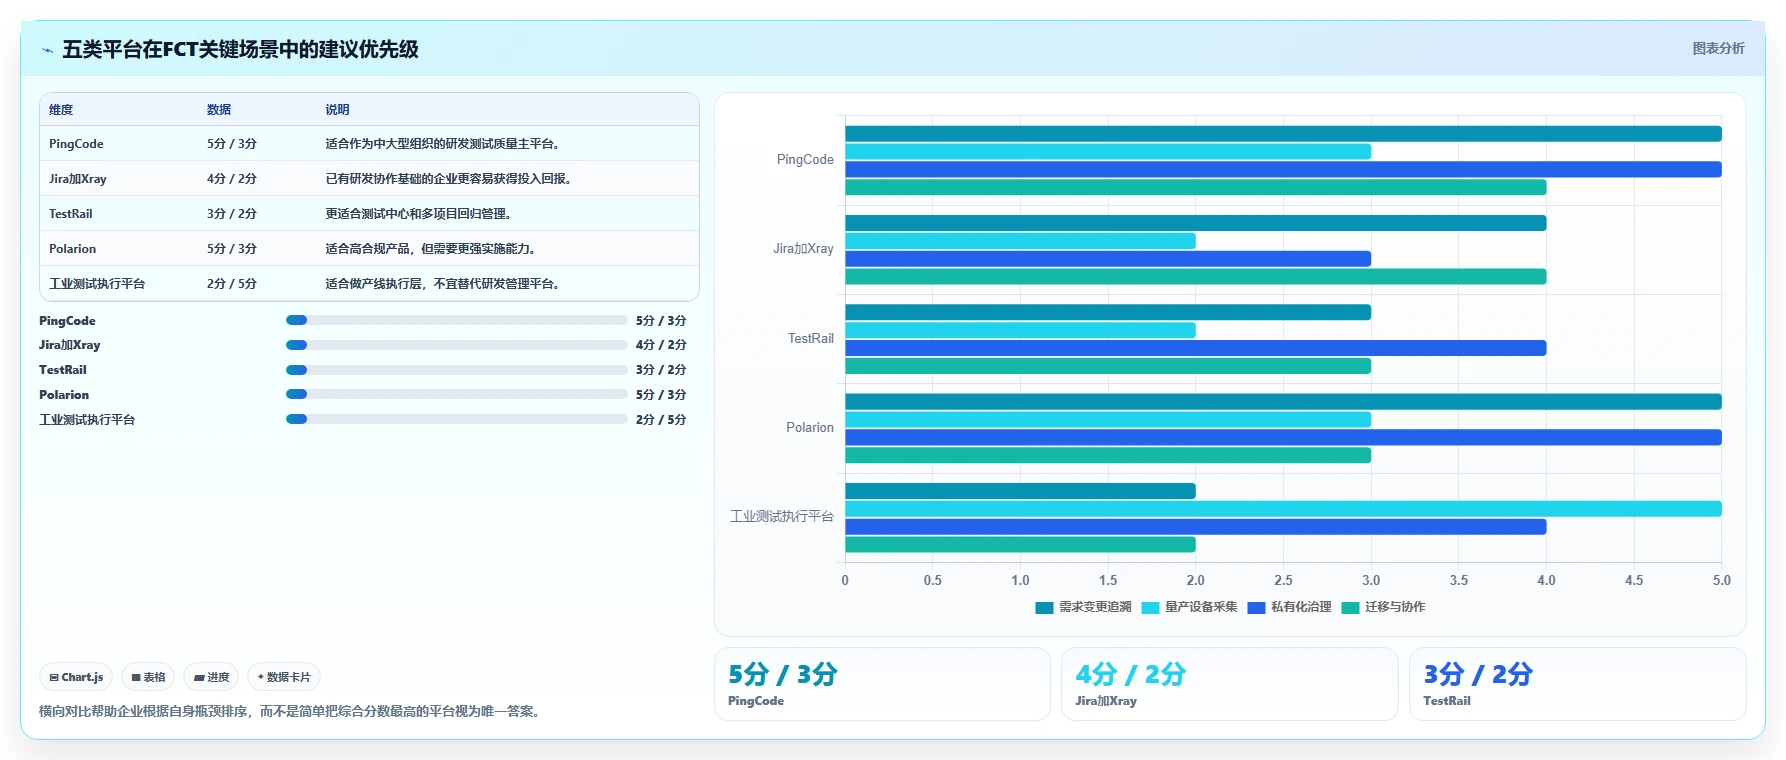Click the small icon beside the card title
Viewport: 1786px width, 760px height.
47,50
